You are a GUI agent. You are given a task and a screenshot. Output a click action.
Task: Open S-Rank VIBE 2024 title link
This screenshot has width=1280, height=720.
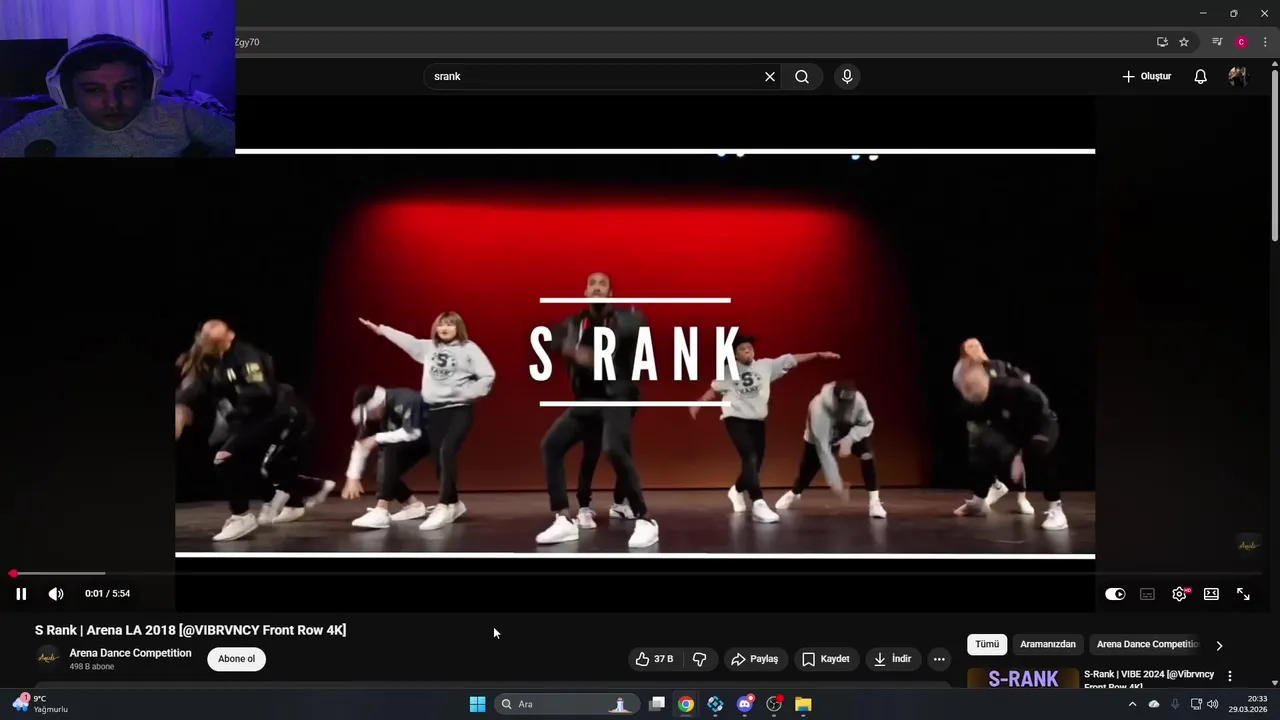(1149, 679)
